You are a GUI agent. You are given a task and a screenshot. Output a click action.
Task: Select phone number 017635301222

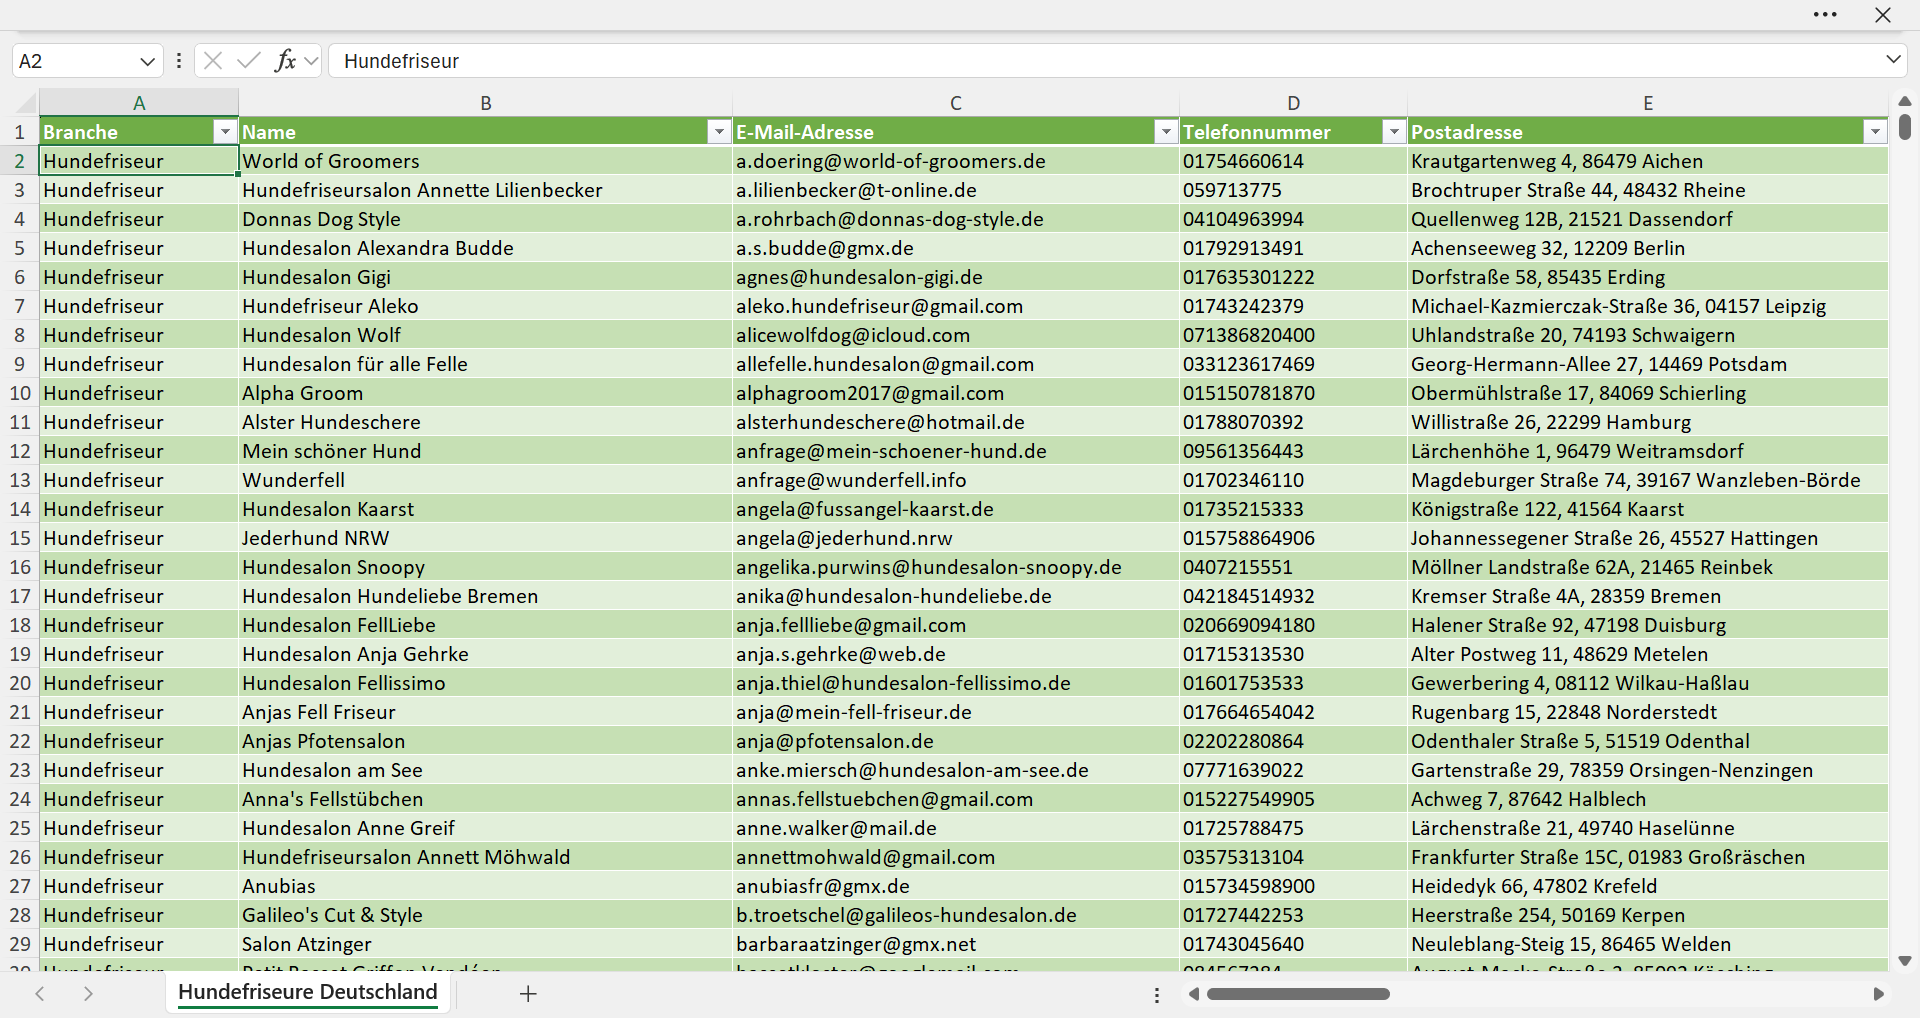[1294, 277]
